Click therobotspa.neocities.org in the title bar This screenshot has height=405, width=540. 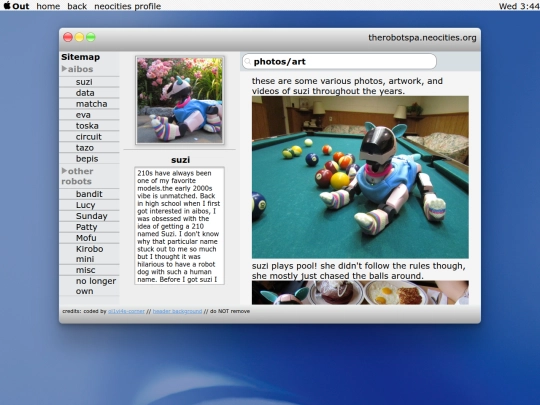(422, 38)
